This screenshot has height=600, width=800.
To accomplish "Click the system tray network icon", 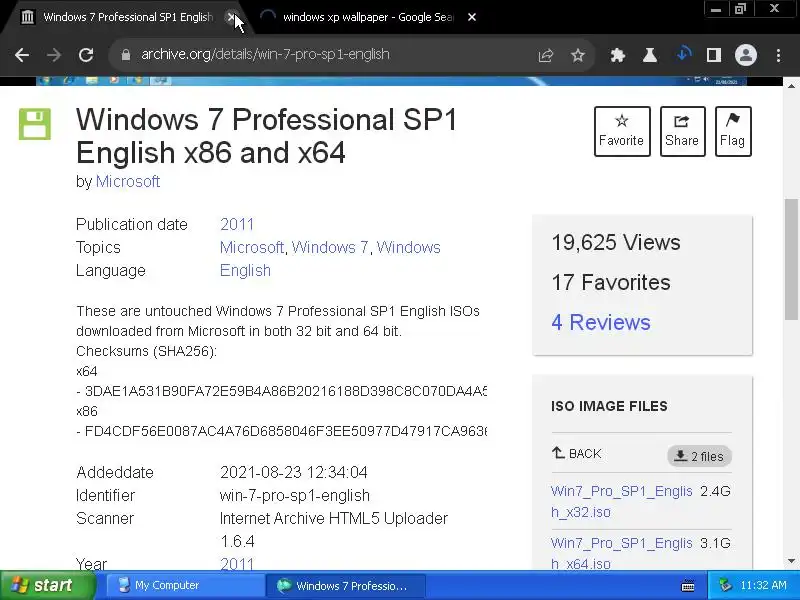I will (725, 585).
